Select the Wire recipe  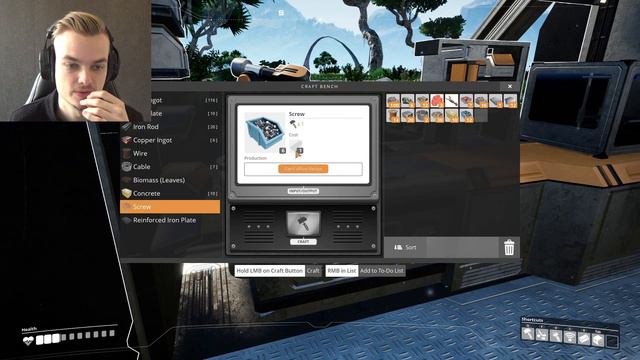[x=170, y=153]
